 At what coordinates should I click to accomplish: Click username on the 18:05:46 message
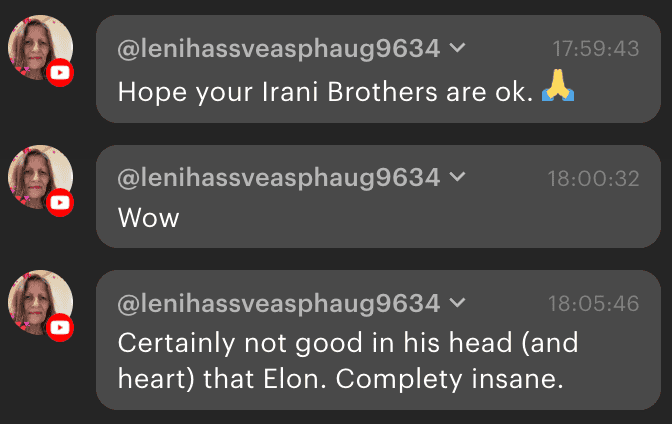coord(278,302)
